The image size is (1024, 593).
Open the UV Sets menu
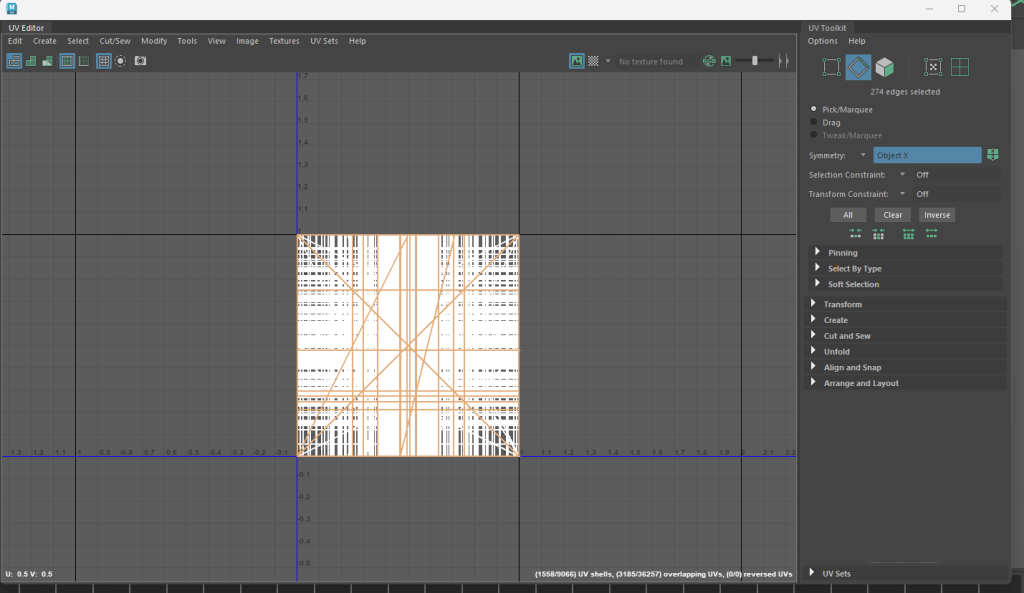coord(324,41)
